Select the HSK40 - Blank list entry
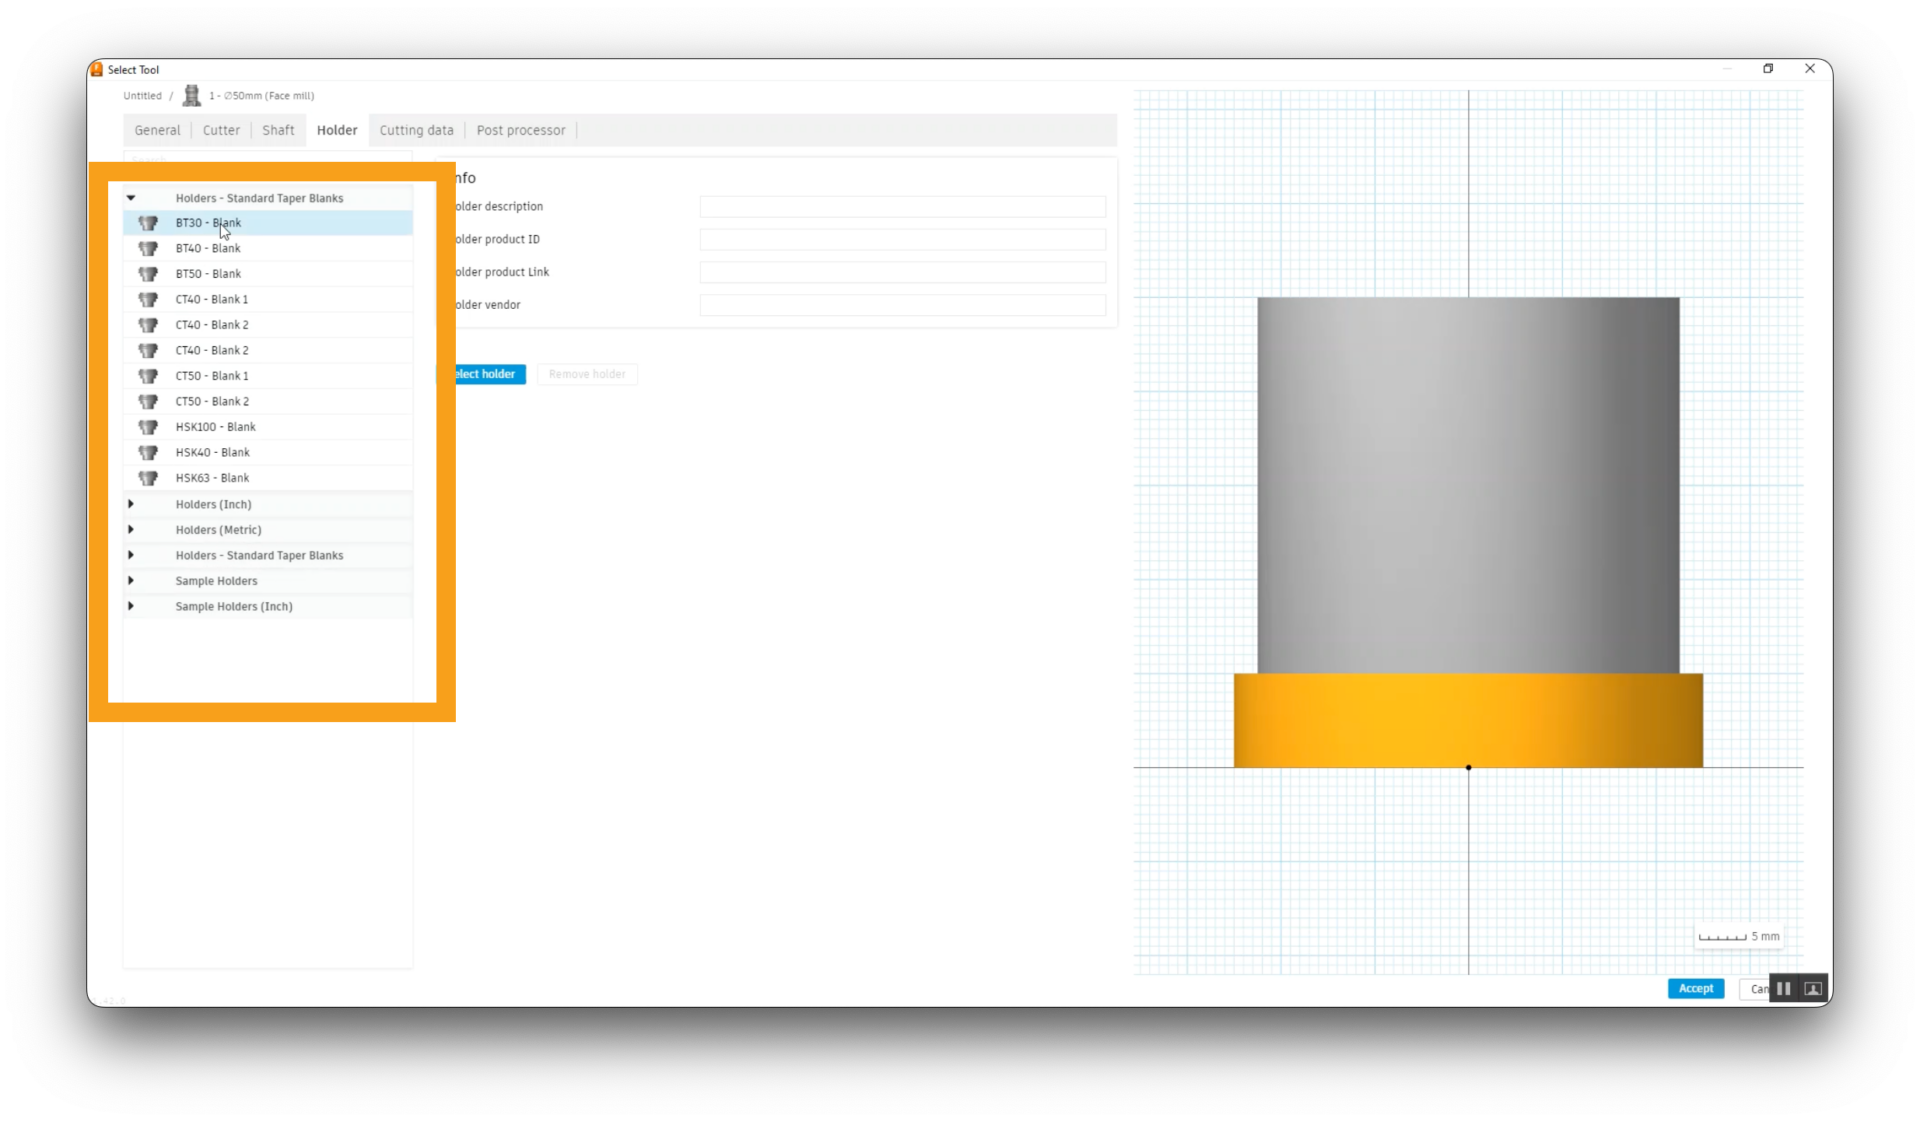 [x=213, y=452]
